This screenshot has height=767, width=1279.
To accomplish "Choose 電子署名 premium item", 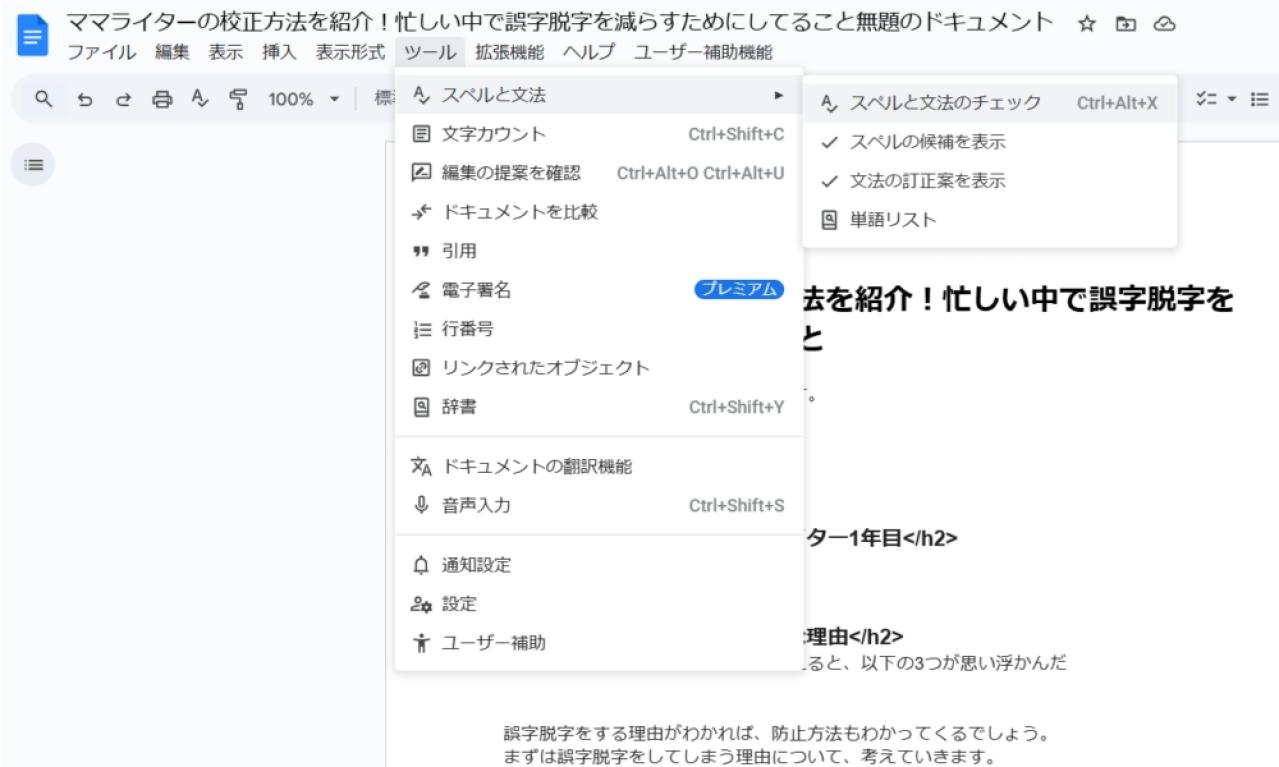I will [599, 290].
